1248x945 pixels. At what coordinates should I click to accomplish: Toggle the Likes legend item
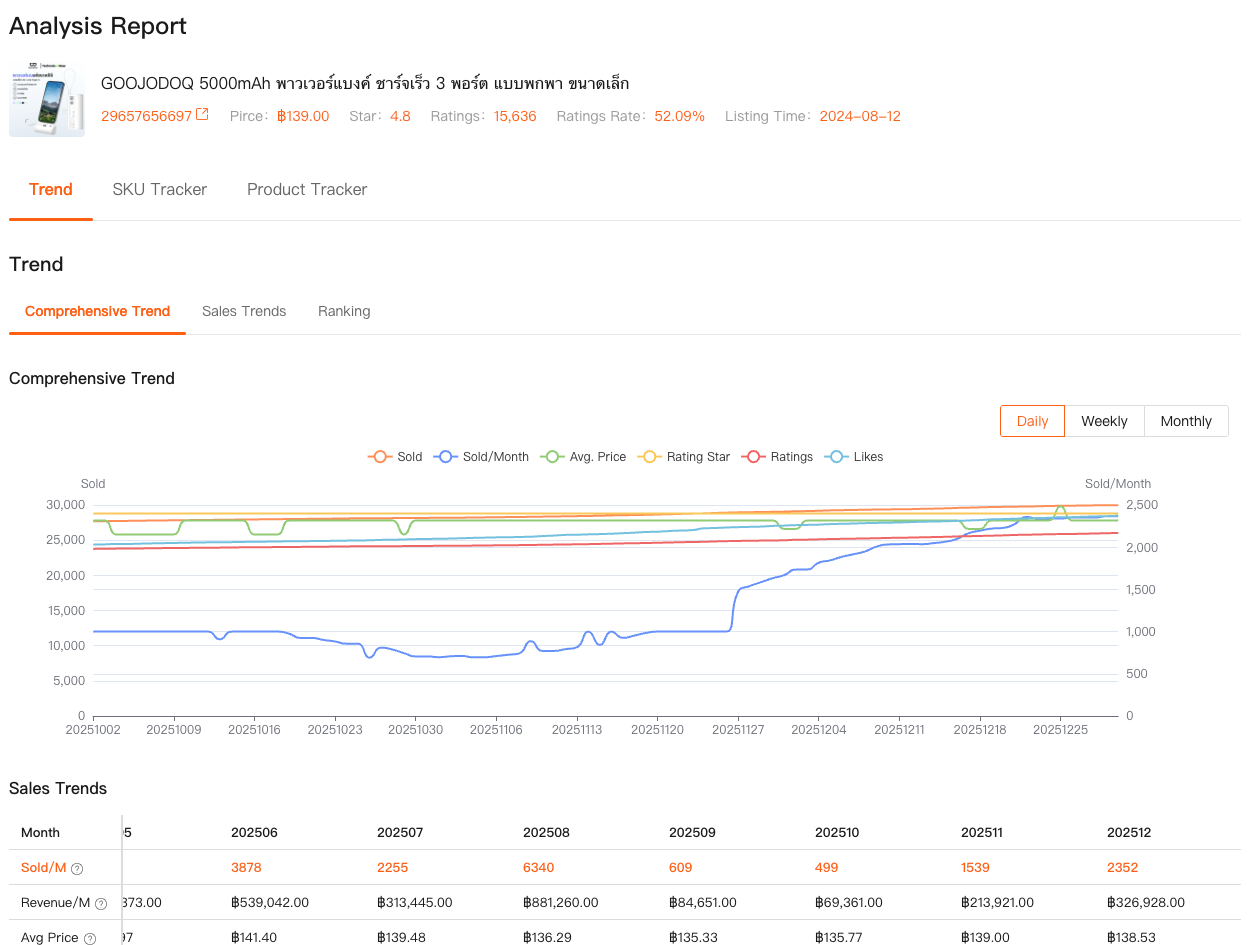click(855, 457)
